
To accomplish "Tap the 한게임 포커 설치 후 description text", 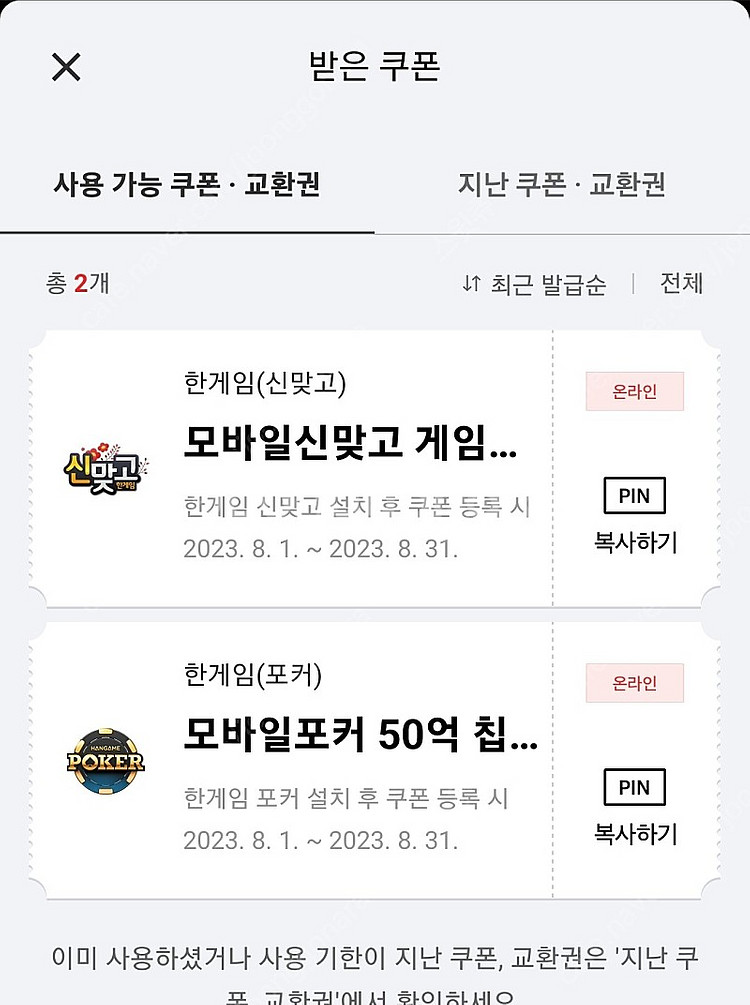I will pyautogui.click(x=346, y=798).
